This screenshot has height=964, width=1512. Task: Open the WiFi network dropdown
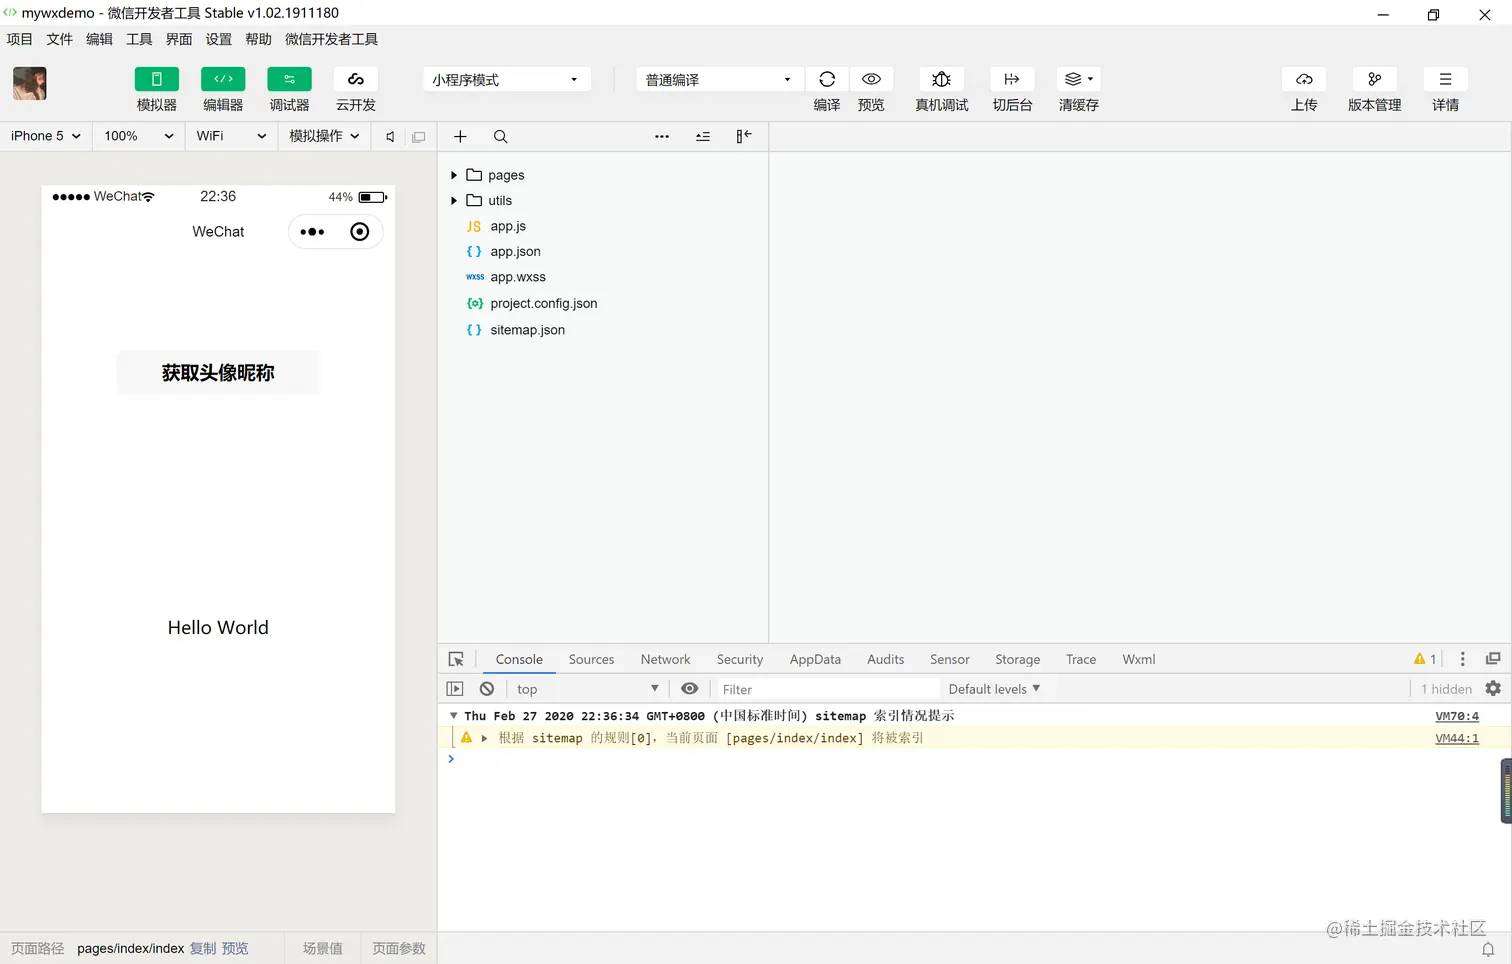click(231, 136)
